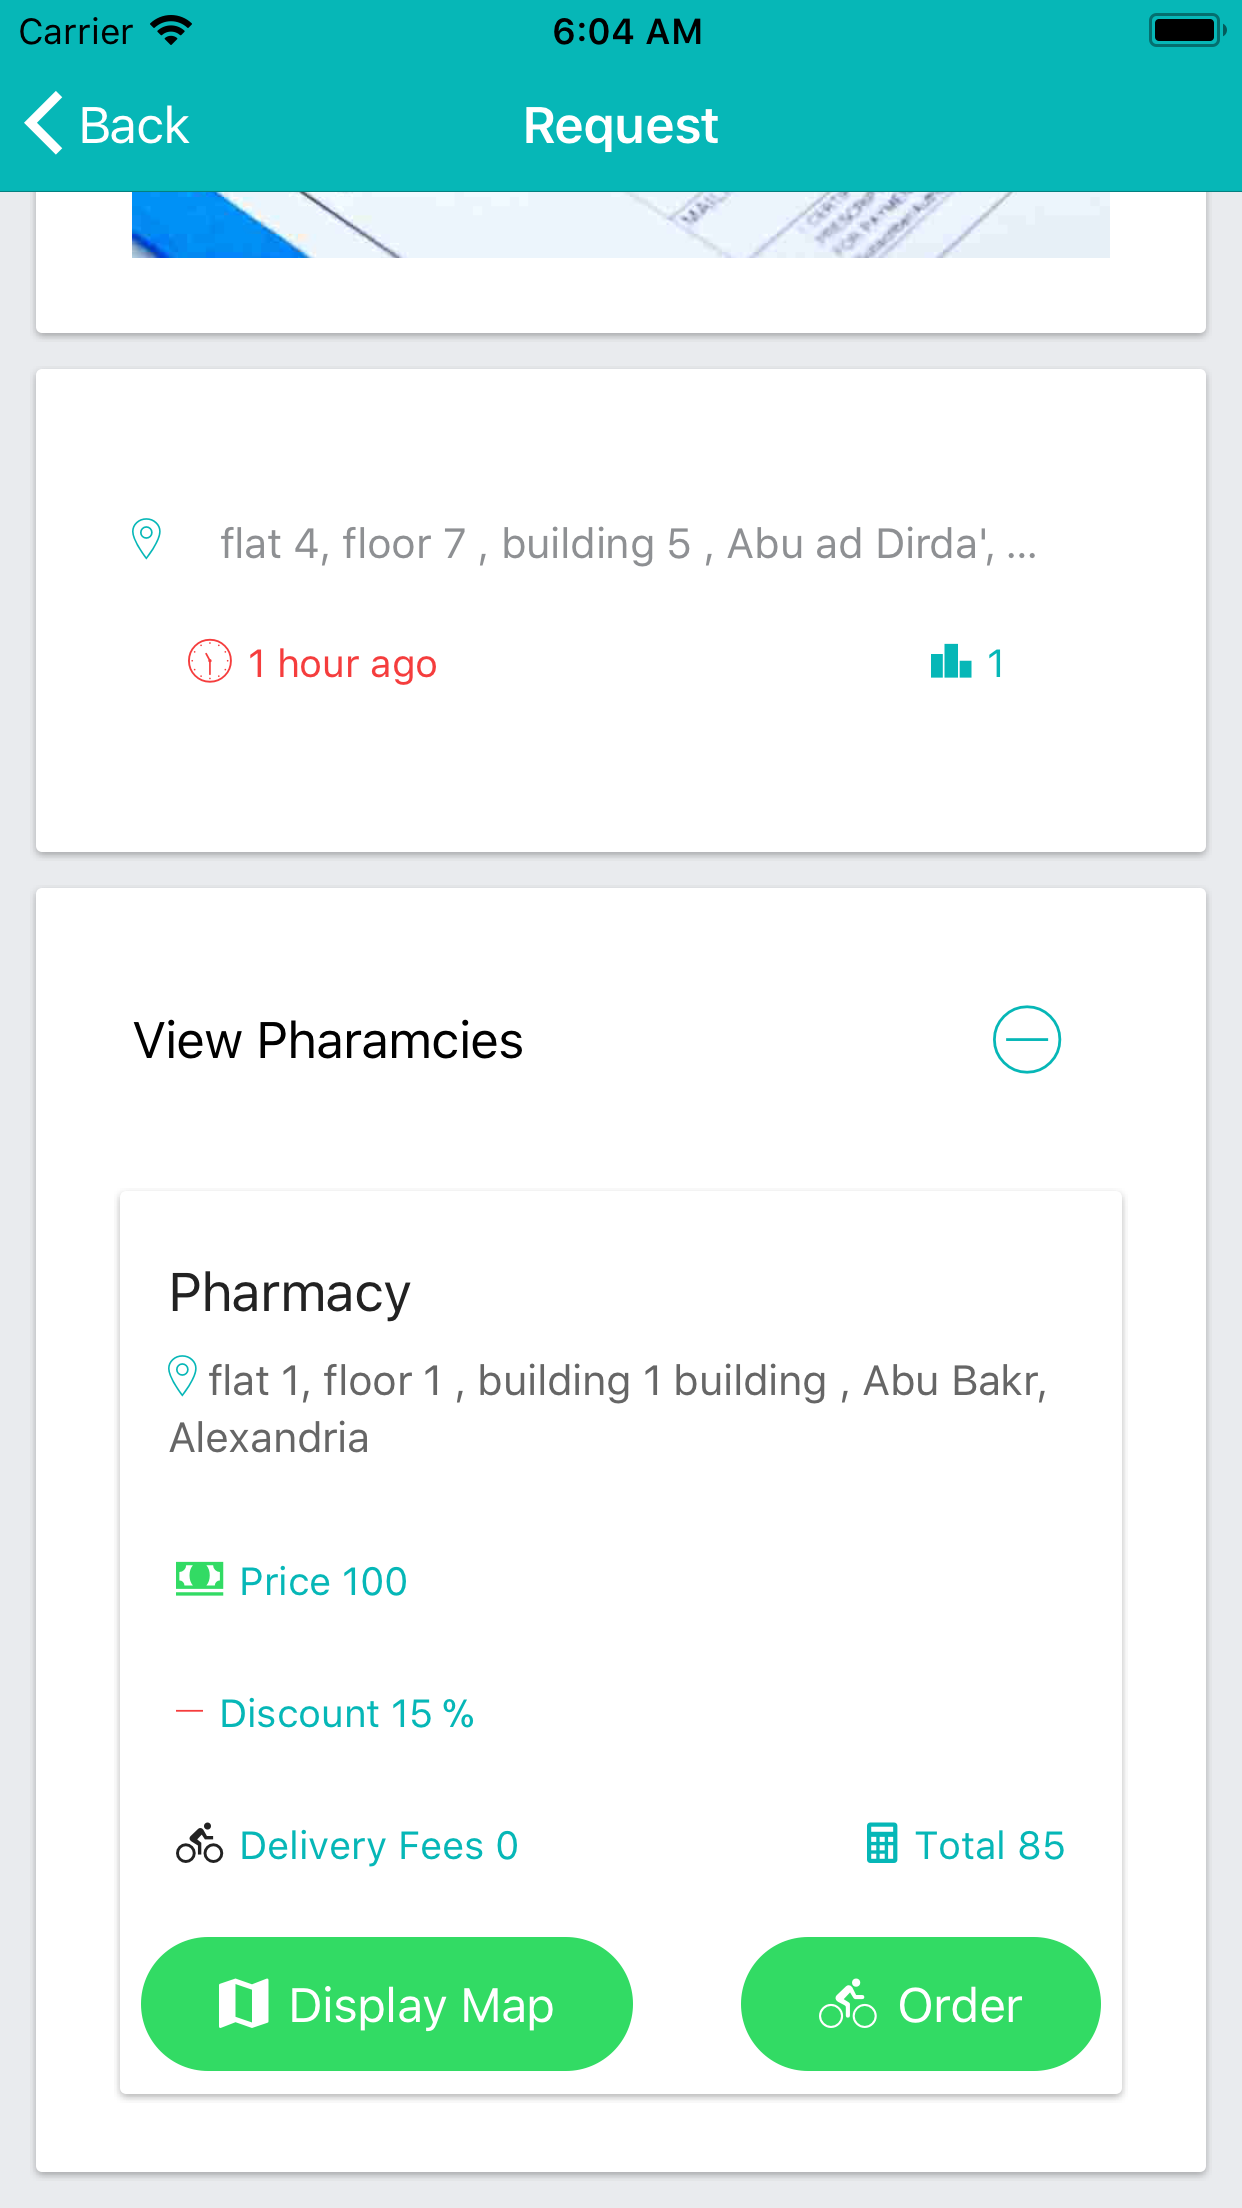This screenshot has width=1242, height=2208.
Task: Tap the pharmacy address location pin
Action: [182, 1376]
